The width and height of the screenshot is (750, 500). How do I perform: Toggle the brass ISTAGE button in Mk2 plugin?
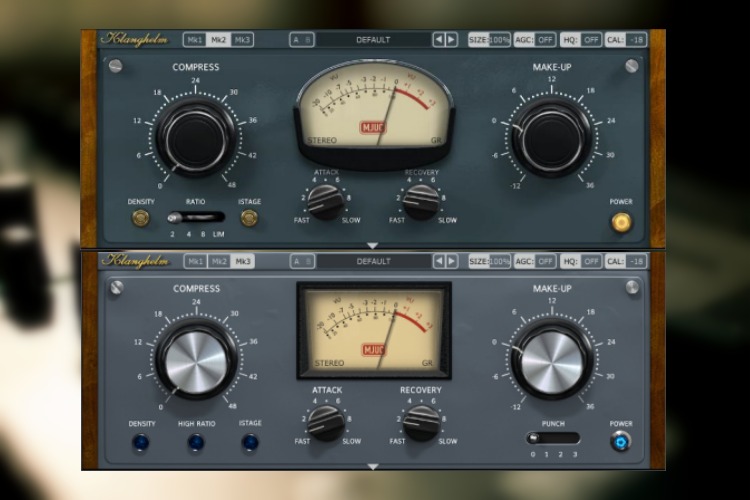[x=249, y=218]
